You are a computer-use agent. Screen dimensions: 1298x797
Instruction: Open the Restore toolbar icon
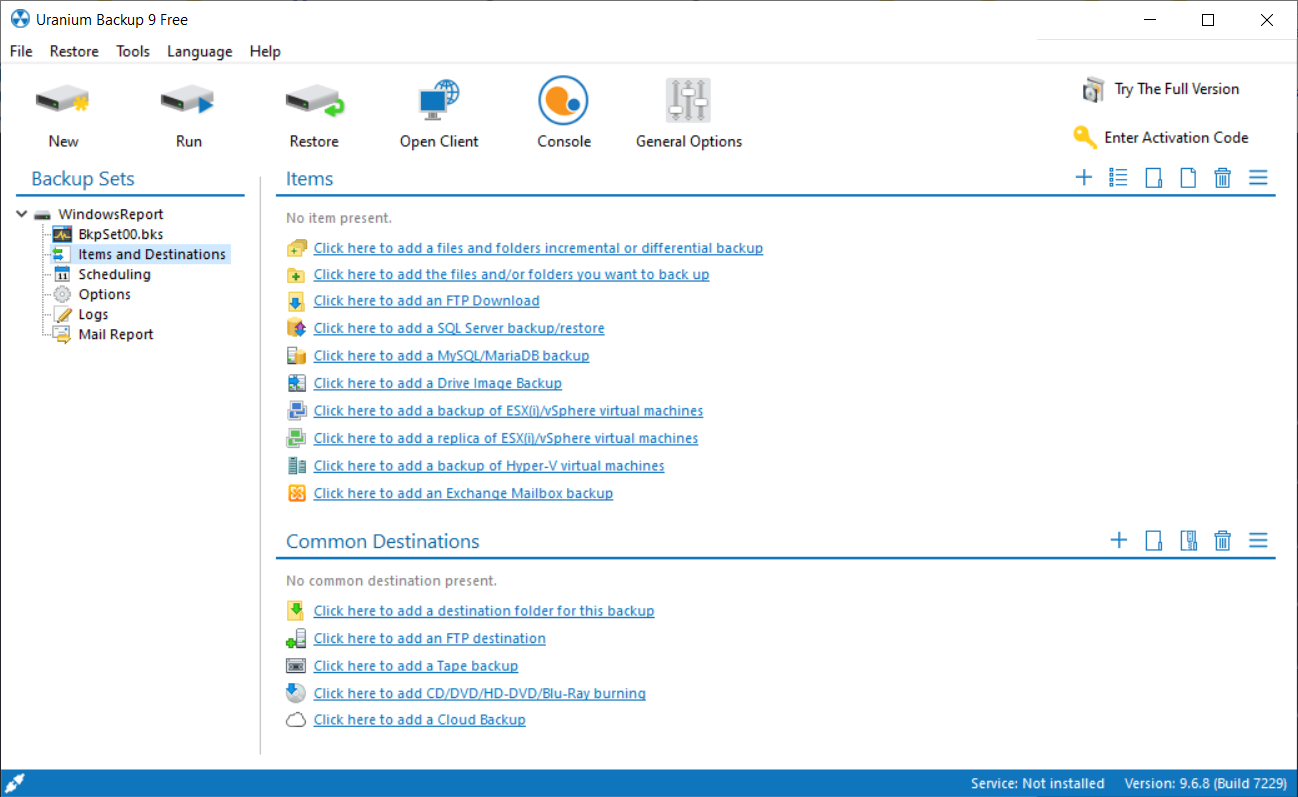pyautogui.click(x=314, y=102)
